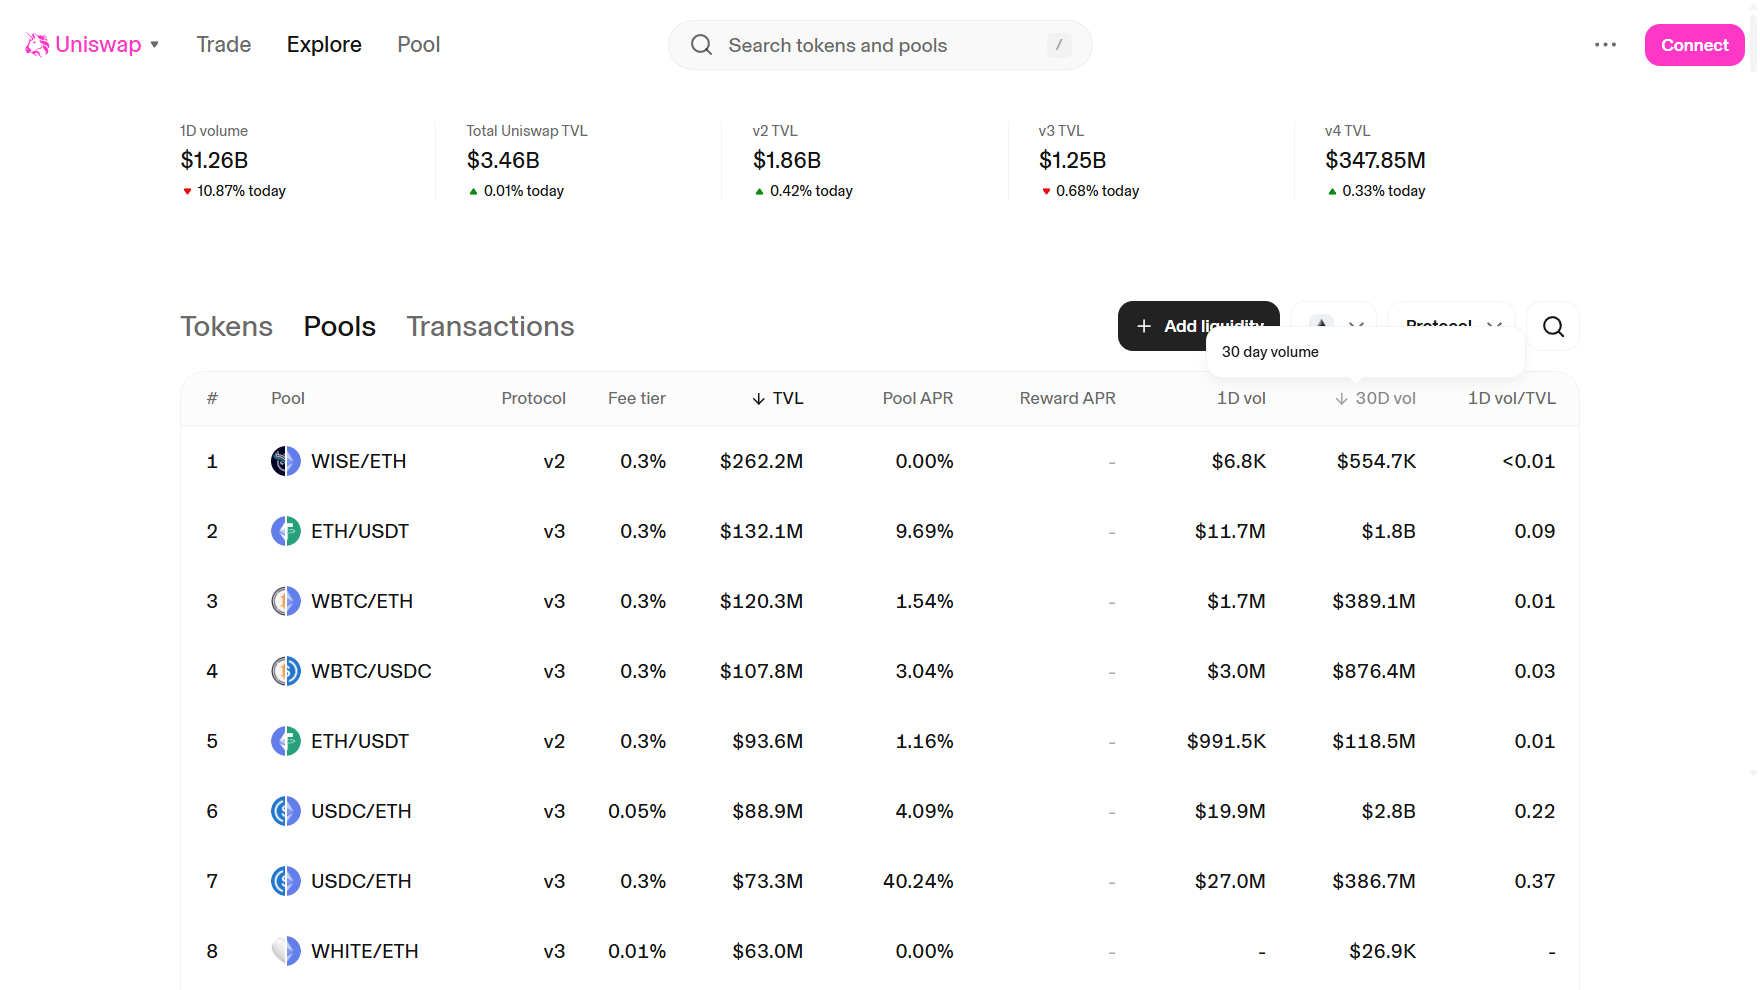Open the Pool nav menu
Viewport: 1760px width, 990px height.
(x=418, y=45)
